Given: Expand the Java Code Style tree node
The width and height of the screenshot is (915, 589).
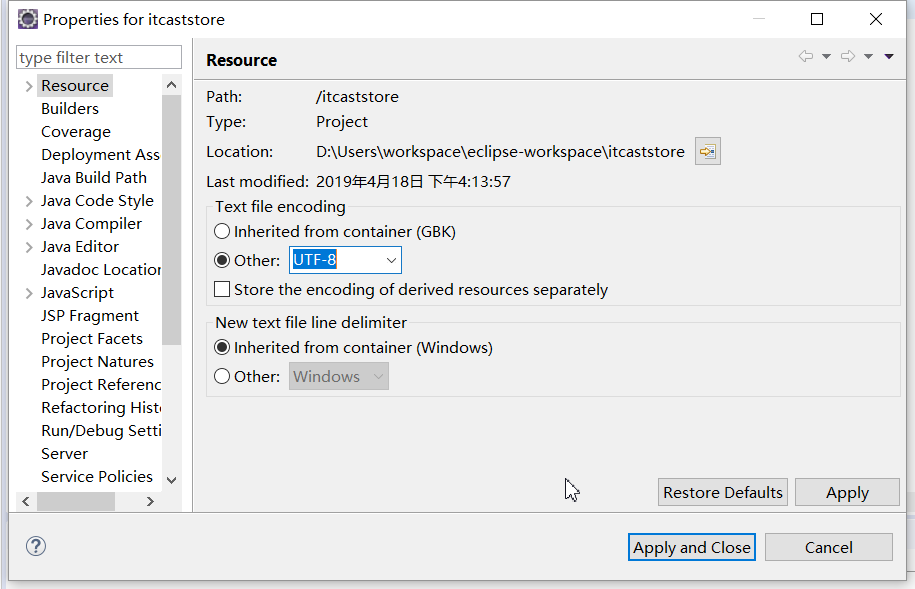Looking at the screenshot, I should tap(29, 201).
